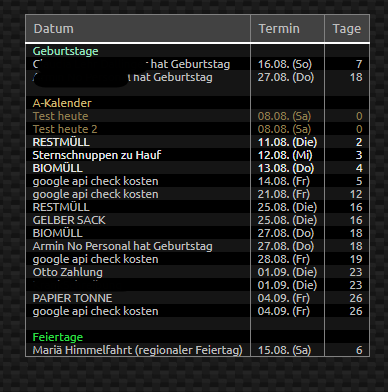Click the date 28.08. (Fr)
The height and width of the screenshot is (392, 388).
point(284,259)
